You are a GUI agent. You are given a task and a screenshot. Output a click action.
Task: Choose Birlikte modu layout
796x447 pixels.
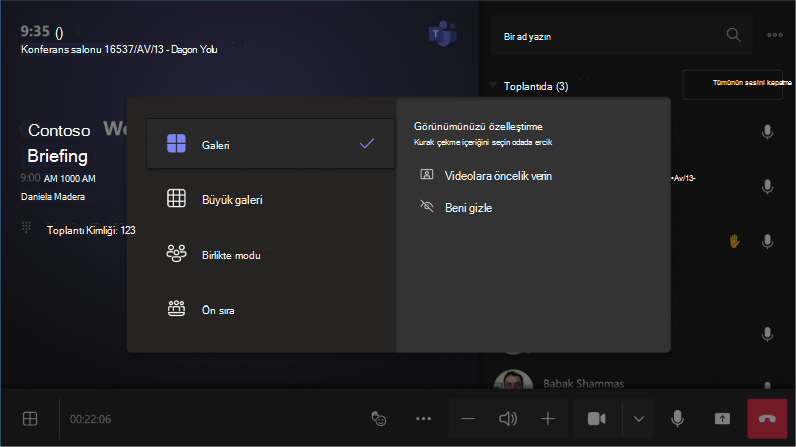click(x=270, y=255)
